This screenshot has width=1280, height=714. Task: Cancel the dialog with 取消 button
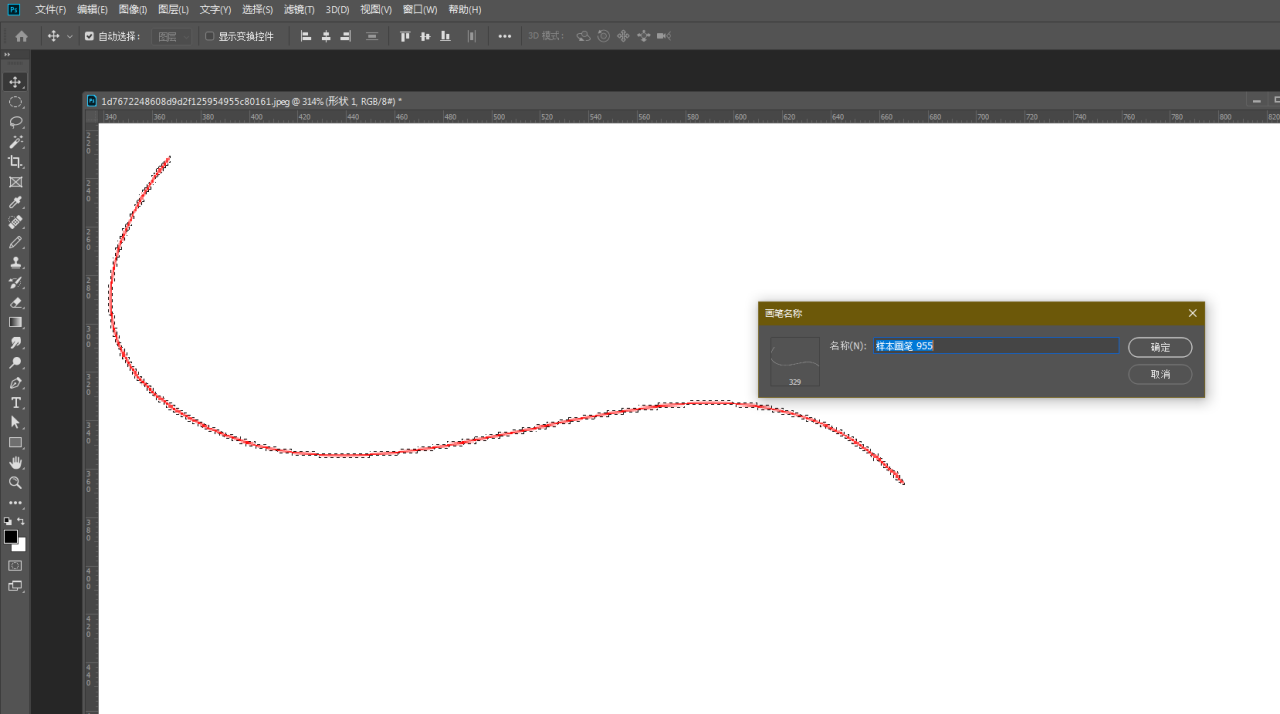click(1160, 374)
